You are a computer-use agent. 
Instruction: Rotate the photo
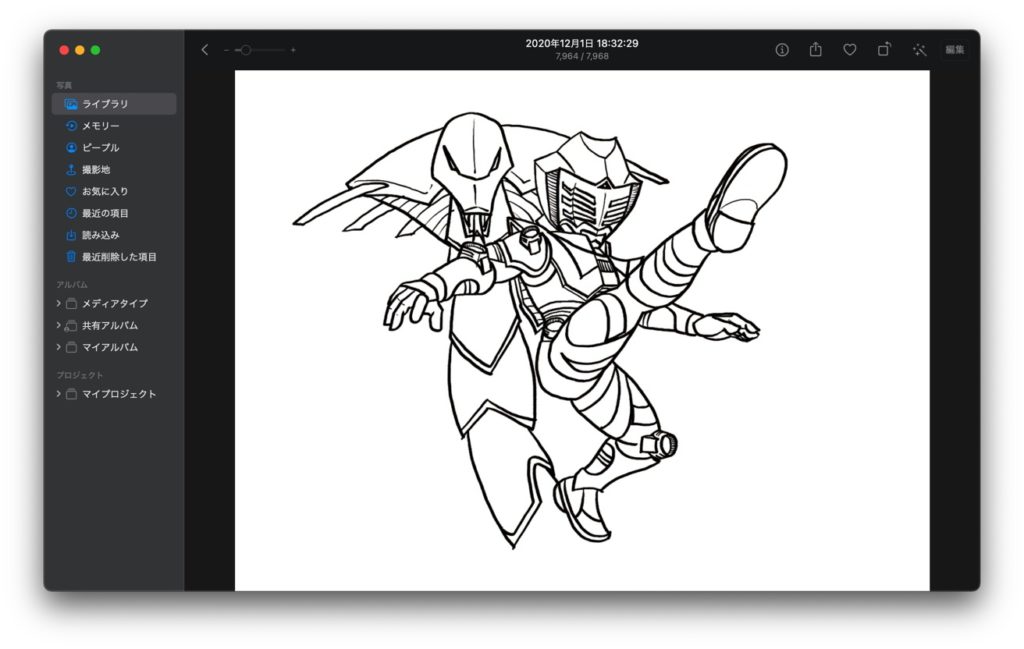click(884, 49)
